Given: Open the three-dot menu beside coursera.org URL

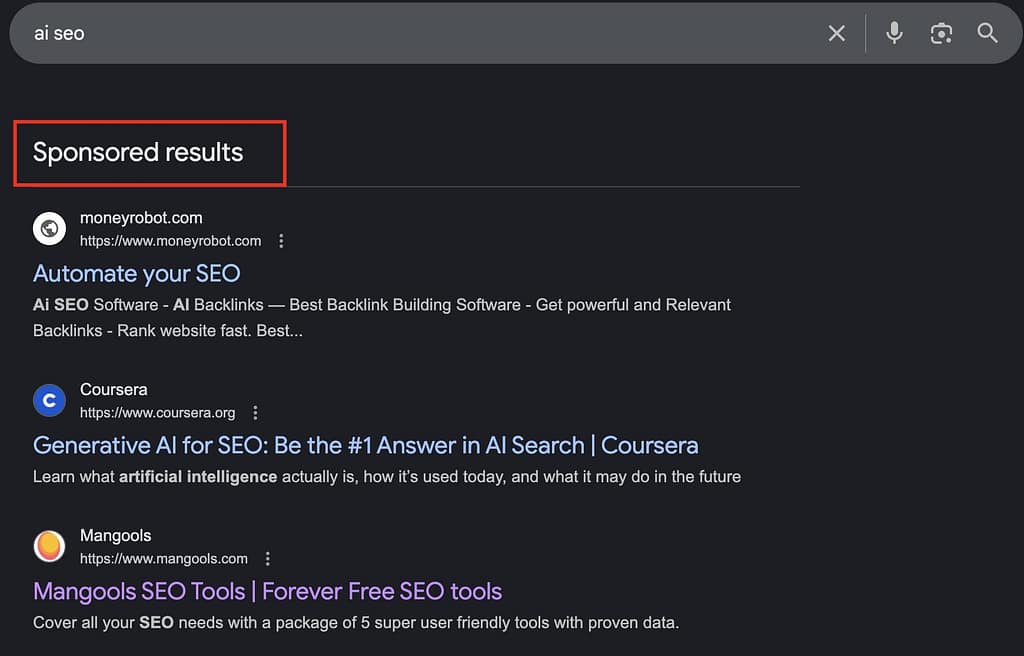Looking at the screenshot, I should click(255, 413).
